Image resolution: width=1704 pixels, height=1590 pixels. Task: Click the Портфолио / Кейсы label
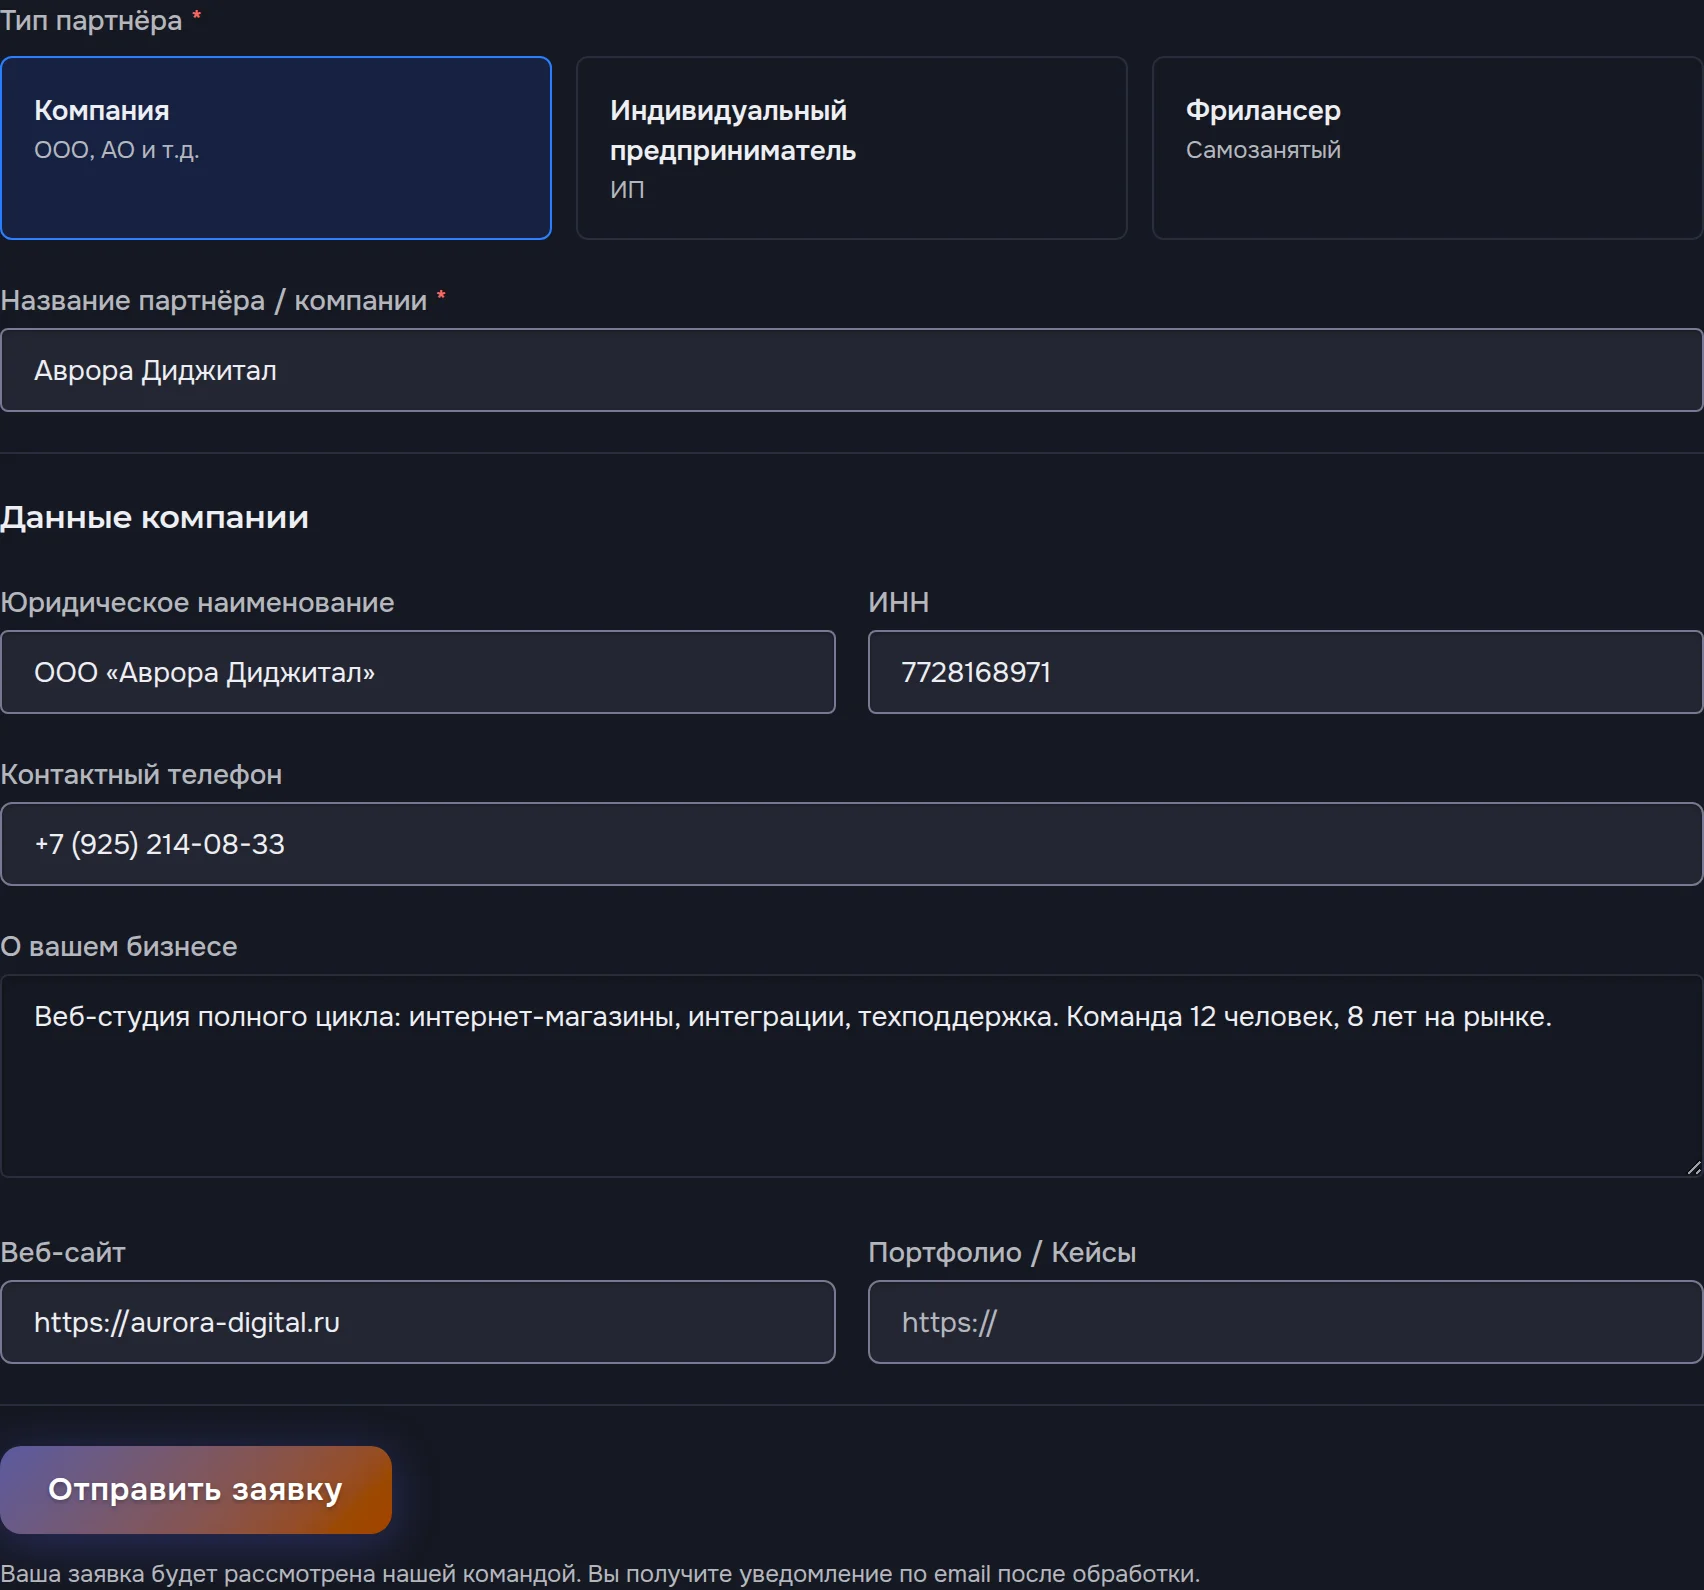1002,1252
